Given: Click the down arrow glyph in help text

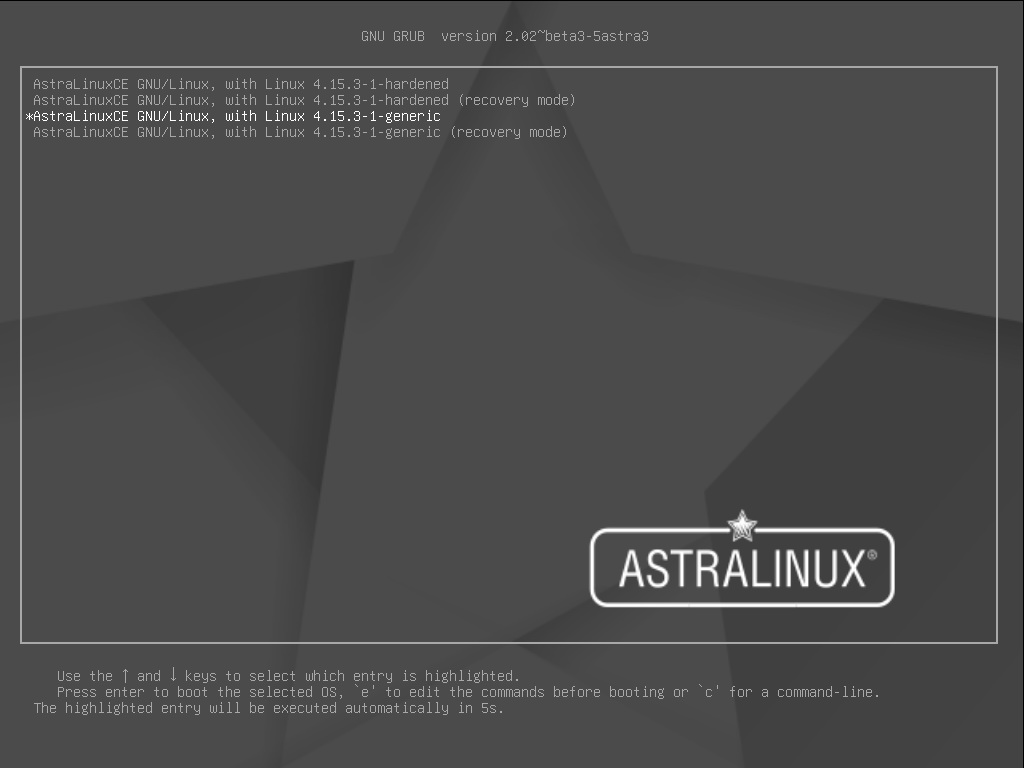Looking at the screenshot, I should coord(173,675).
